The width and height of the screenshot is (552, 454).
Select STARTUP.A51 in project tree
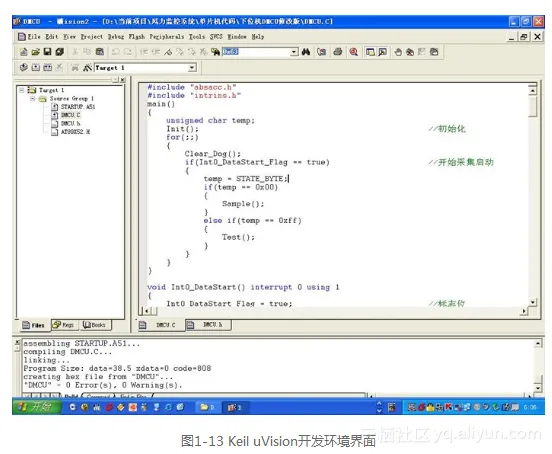click(x=78, y=107)
